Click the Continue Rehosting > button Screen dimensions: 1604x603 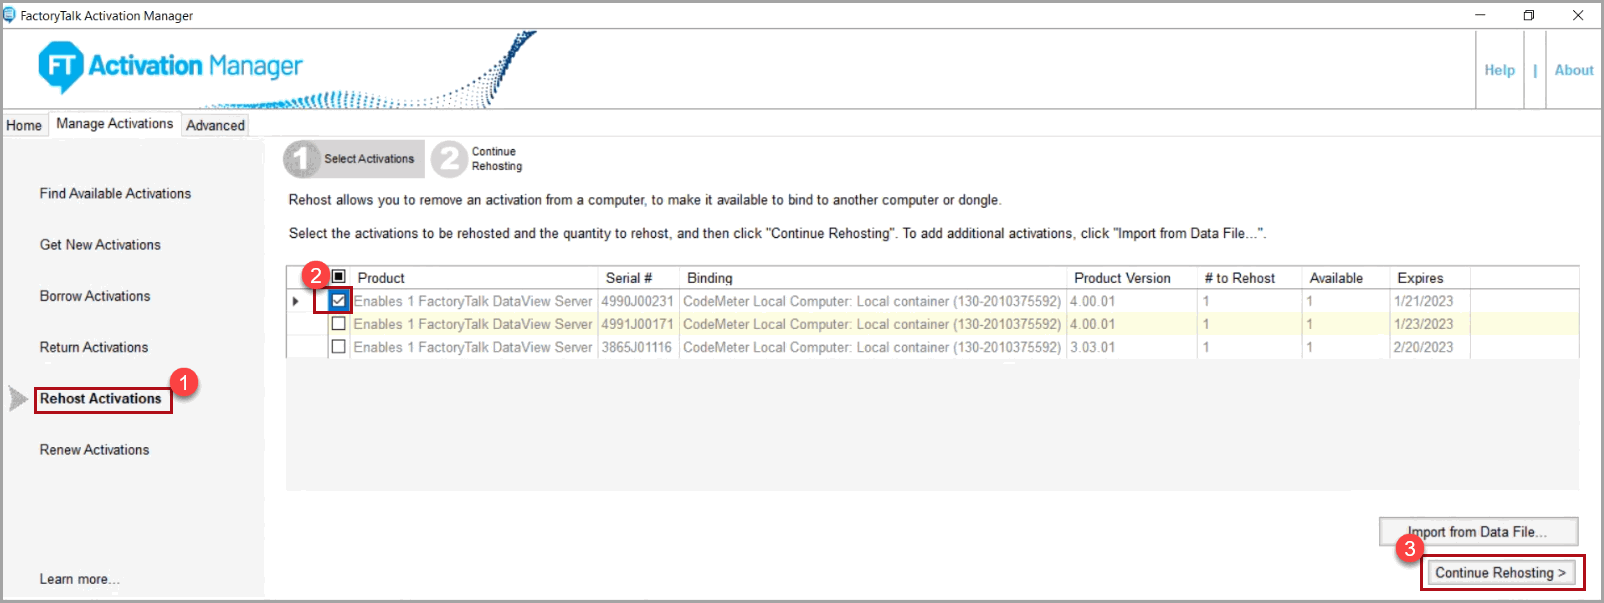(x=1501, y=573)
